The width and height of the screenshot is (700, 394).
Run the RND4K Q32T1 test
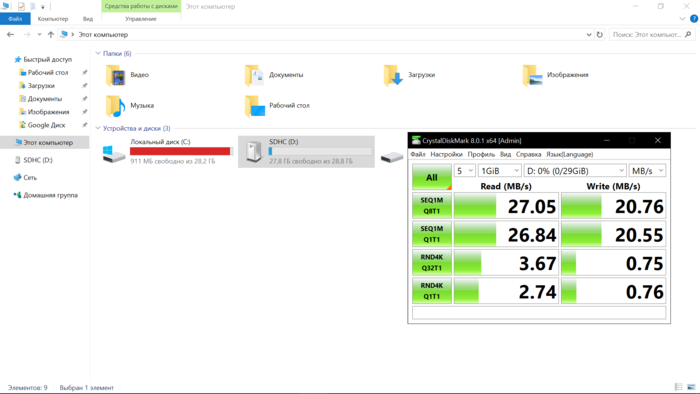coord(432,263)
